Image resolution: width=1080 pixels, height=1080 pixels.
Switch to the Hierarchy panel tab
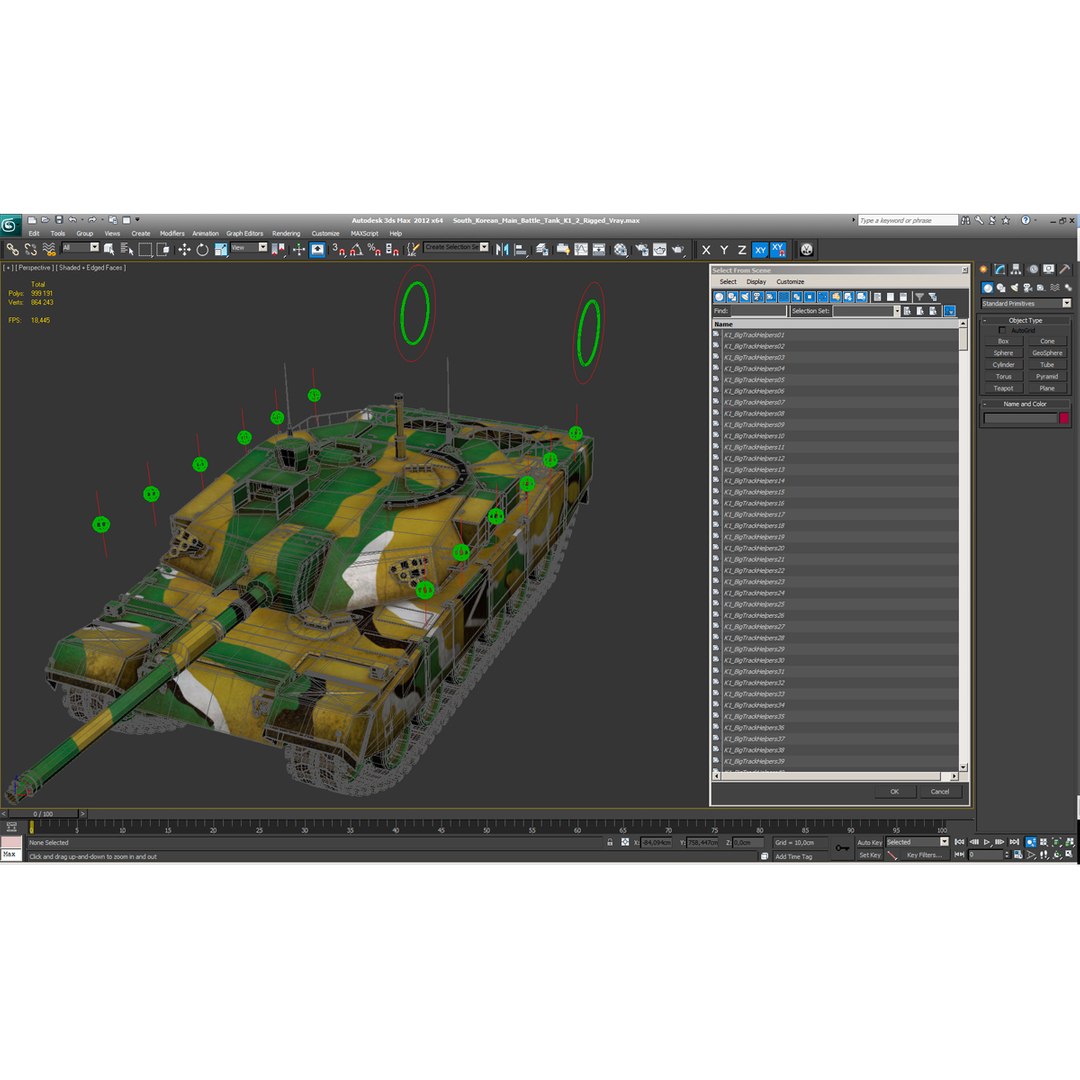coord(1016,269)
